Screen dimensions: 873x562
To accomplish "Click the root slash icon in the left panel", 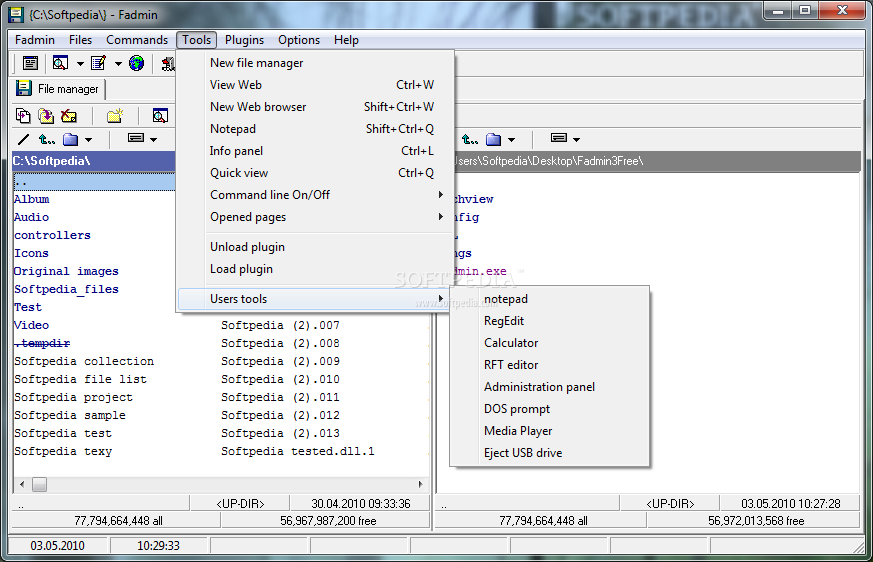I will pyautogui.click(x=23, y=139).
